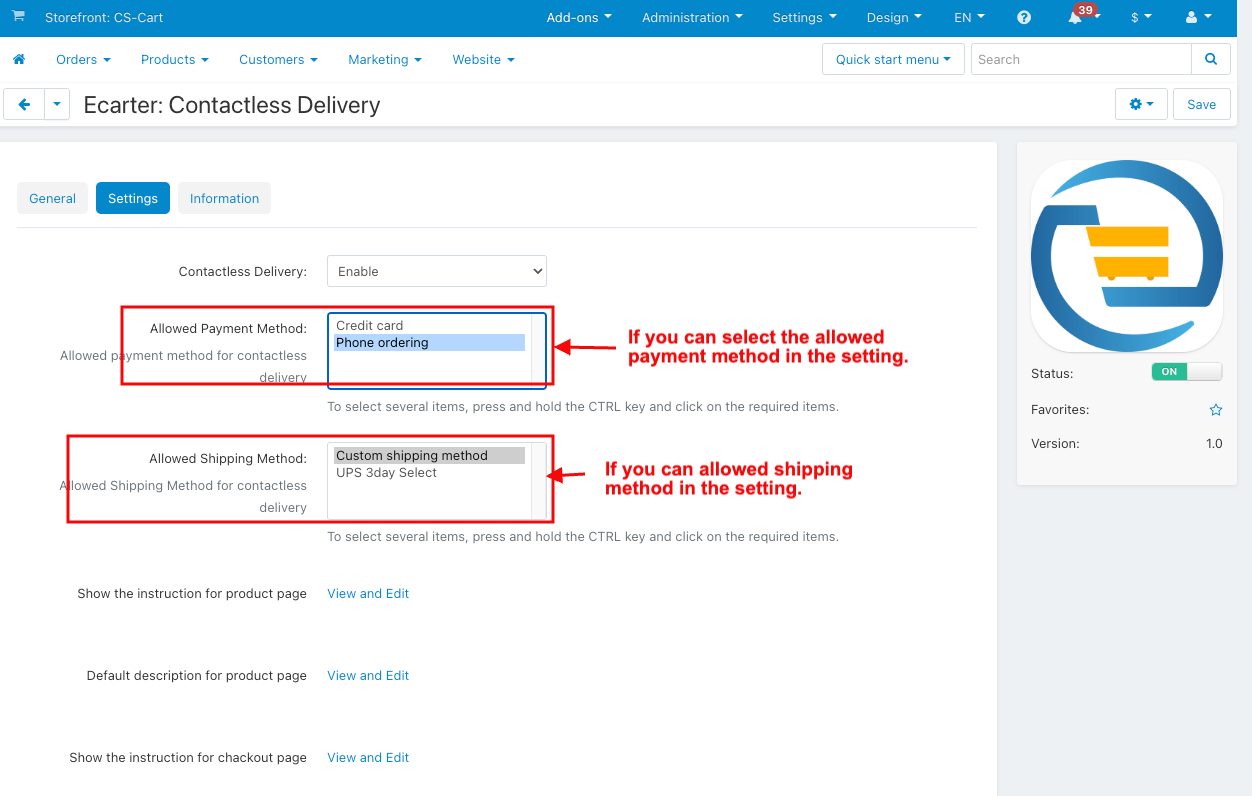Select UPS 3day Select shipping option
1252x796 pixels.
coord(429,473)
